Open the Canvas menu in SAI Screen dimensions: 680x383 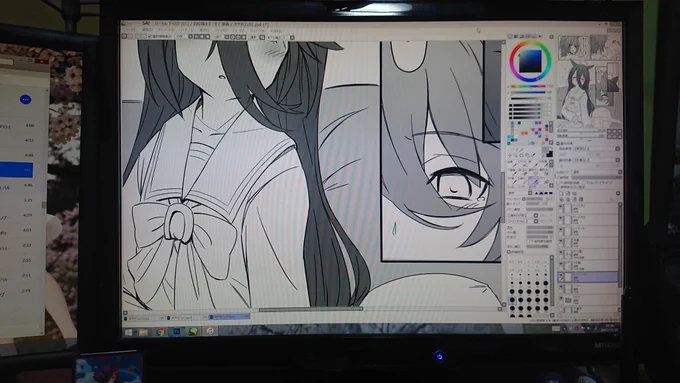click(165, 30)
